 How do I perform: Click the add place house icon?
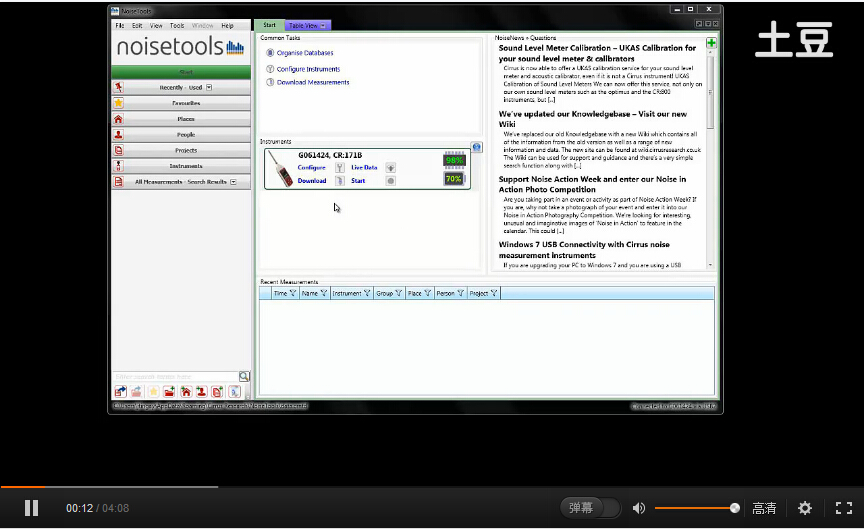186,392
